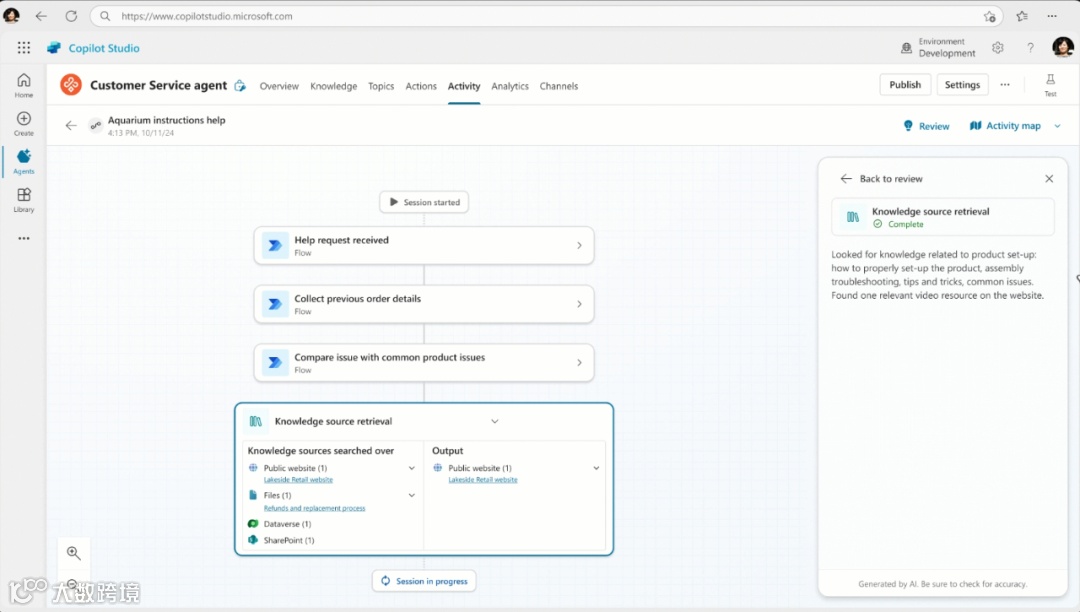Open more options ellipsis next to Settings
1080x612 pixels.
[x=1005, y=85]
